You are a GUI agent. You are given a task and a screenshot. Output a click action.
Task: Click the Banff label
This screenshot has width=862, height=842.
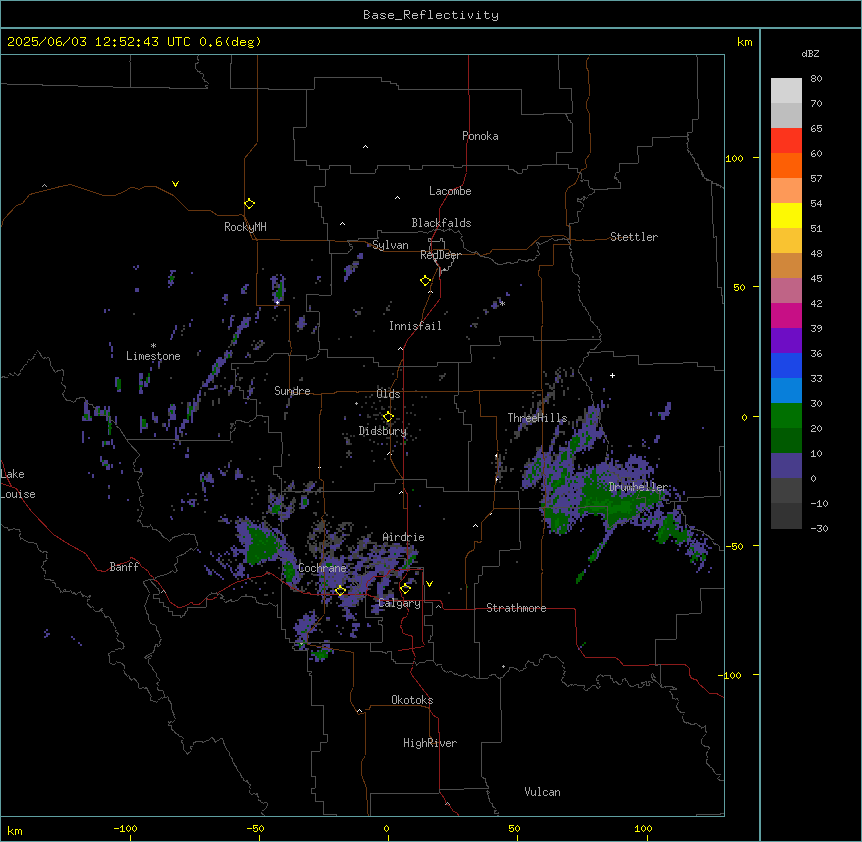(x=124, y=567)
